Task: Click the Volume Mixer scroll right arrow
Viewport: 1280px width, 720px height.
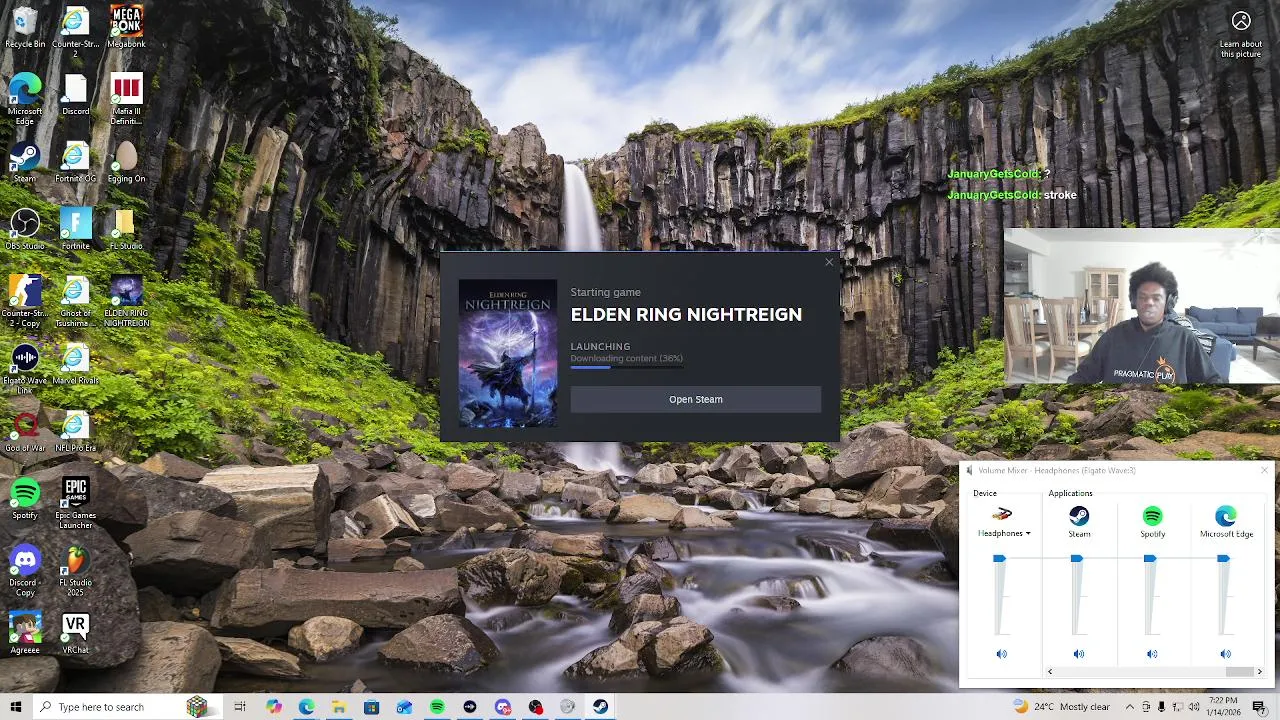Action: [1260, 672]
